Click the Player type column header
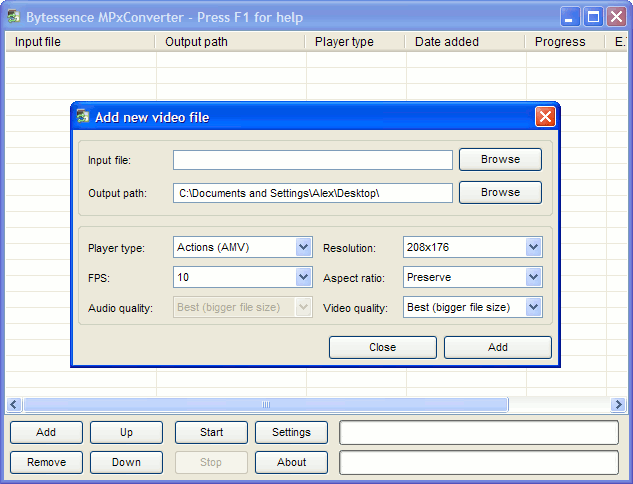This screenshot has width=633, height=484. tap(355, 42)
